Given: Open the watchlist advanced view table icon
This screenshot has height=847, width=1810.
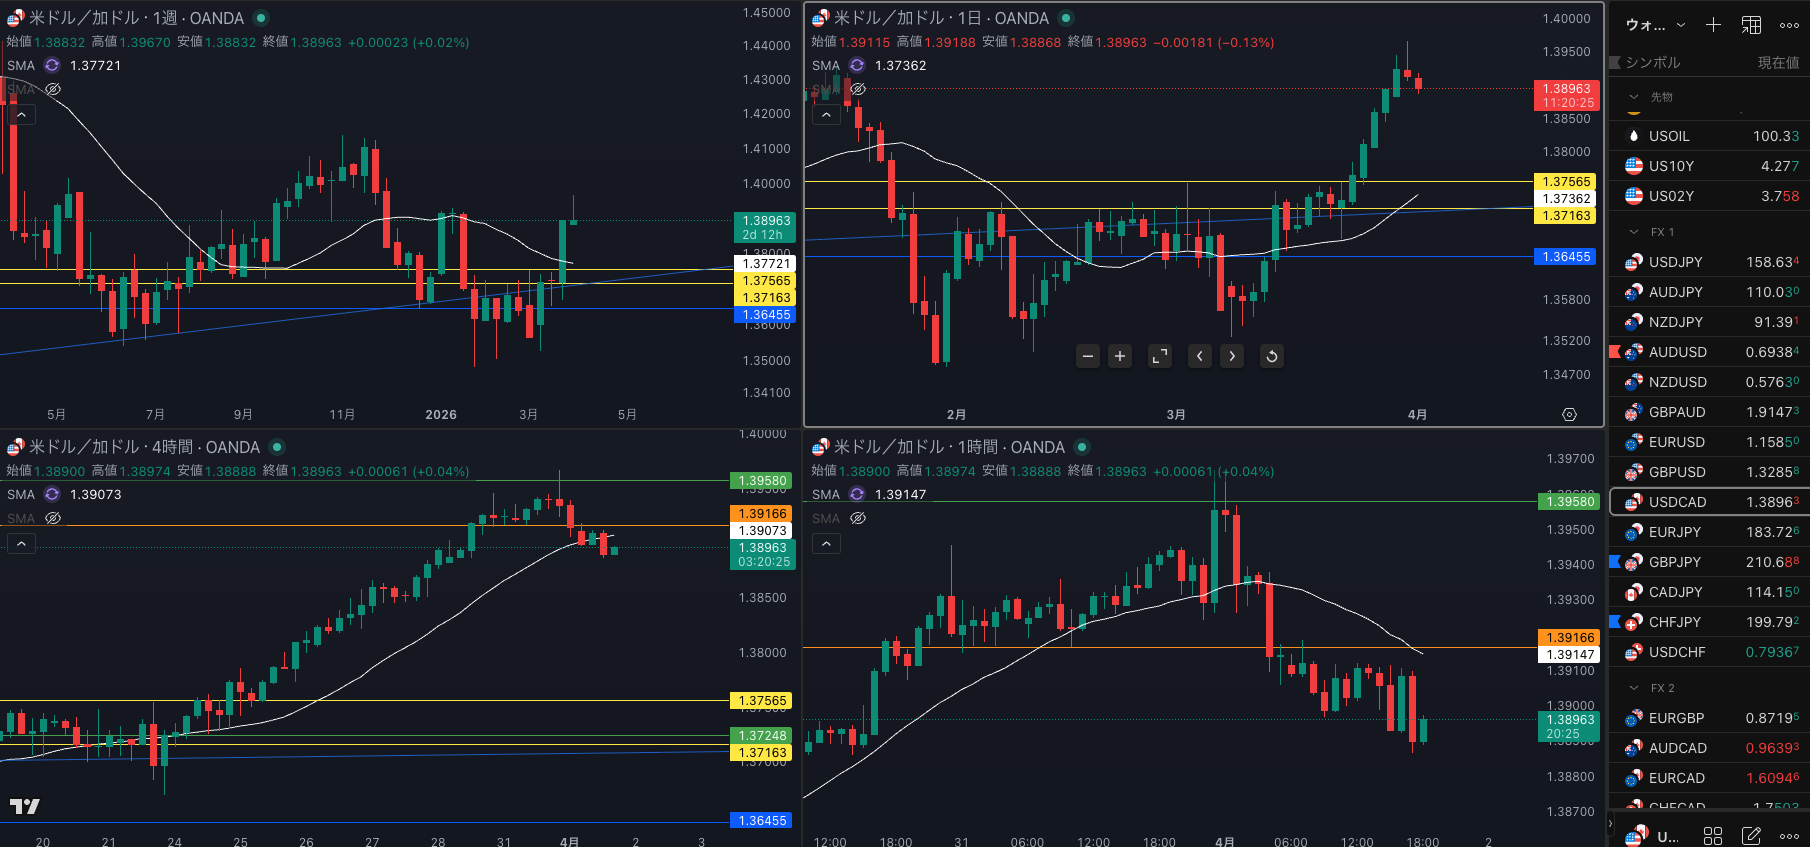Looking at the screenshot, I should point(1752,25).
